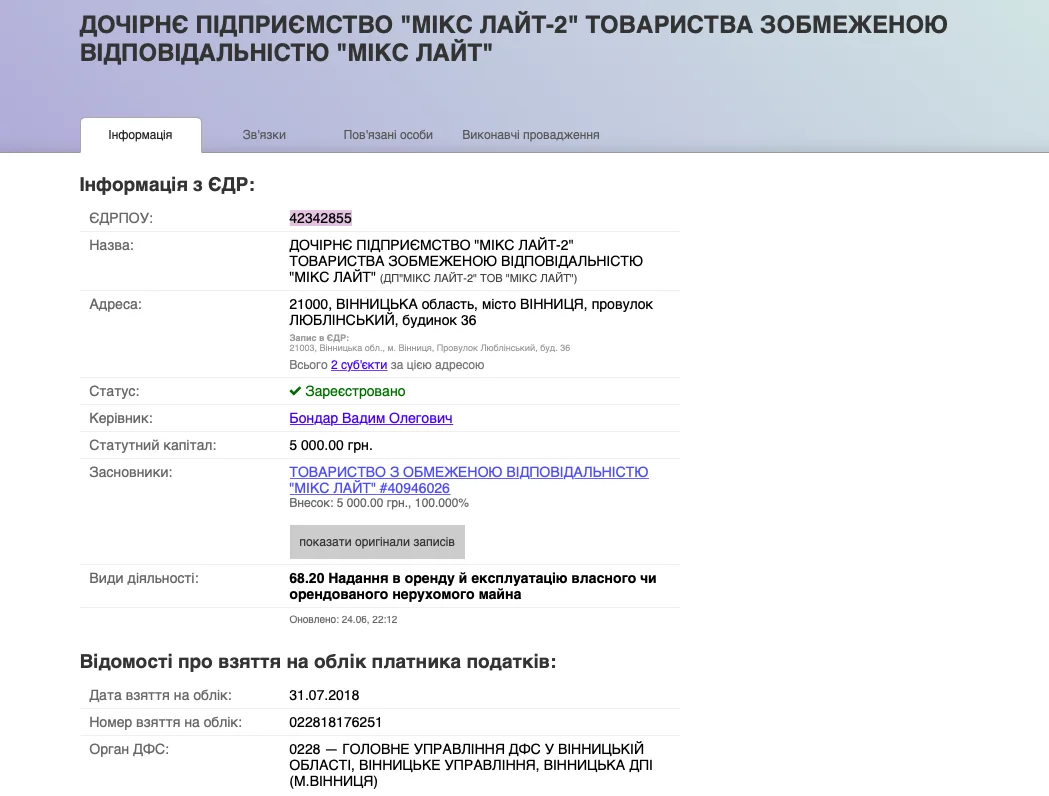1049x796 pixels.
Task: Click the Статутний капітал row label
Action: [x=153, y=445]
